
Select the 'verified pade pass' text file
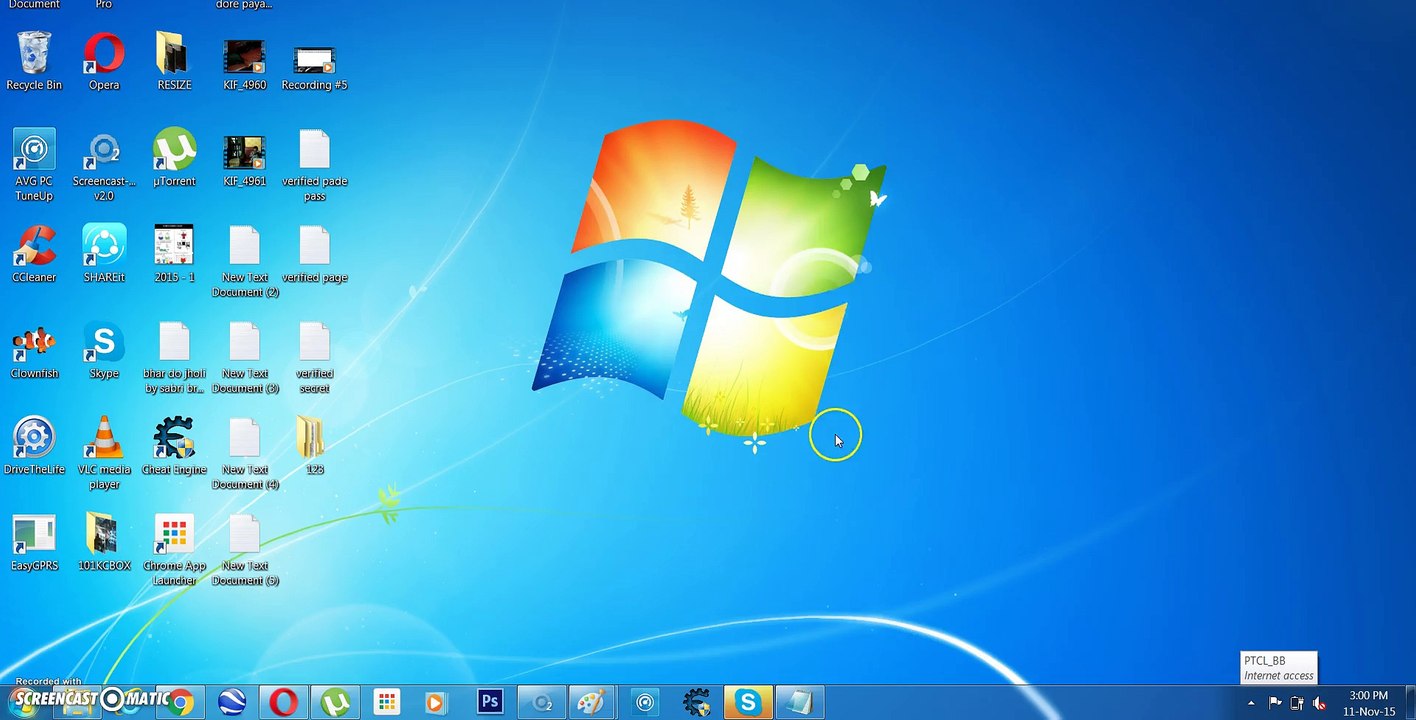tap(314, 165)
